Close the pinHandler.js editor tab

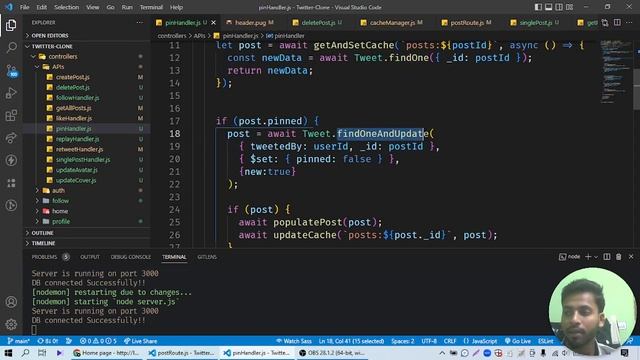tap(213, 23)
